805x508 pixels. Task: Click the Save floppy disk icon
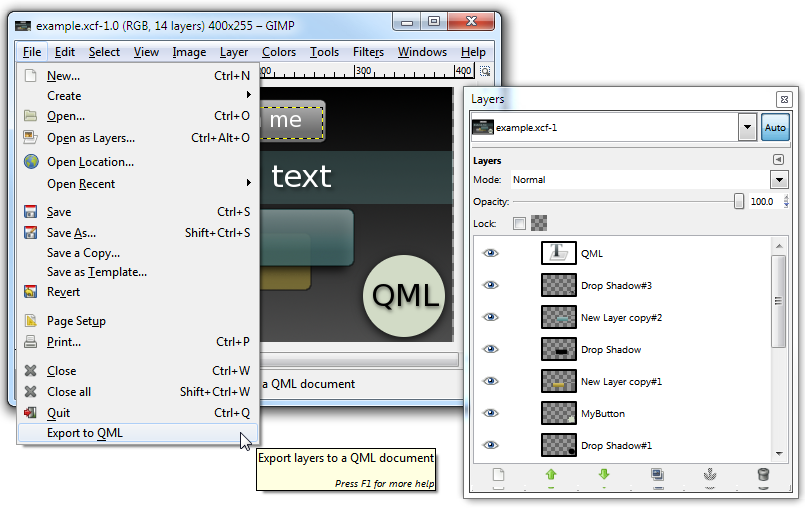click(31, 212)
